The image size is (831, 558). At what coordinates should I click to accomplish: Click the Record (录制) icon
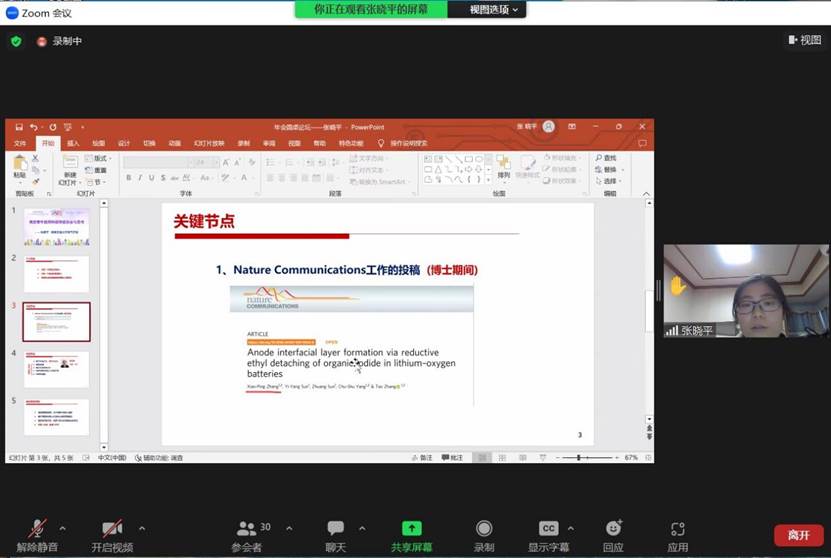coord(484,529)
